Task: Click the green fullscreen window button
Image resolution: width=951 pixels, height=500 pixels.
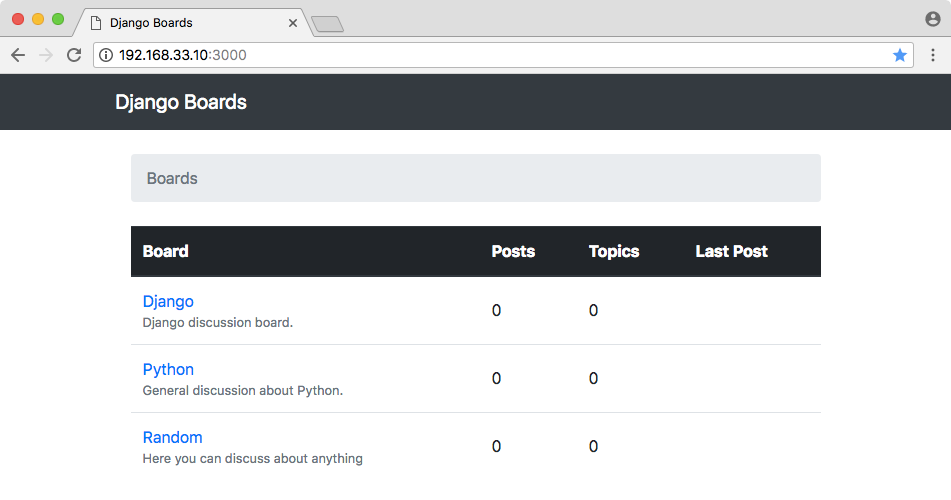Action: [58, 19]
